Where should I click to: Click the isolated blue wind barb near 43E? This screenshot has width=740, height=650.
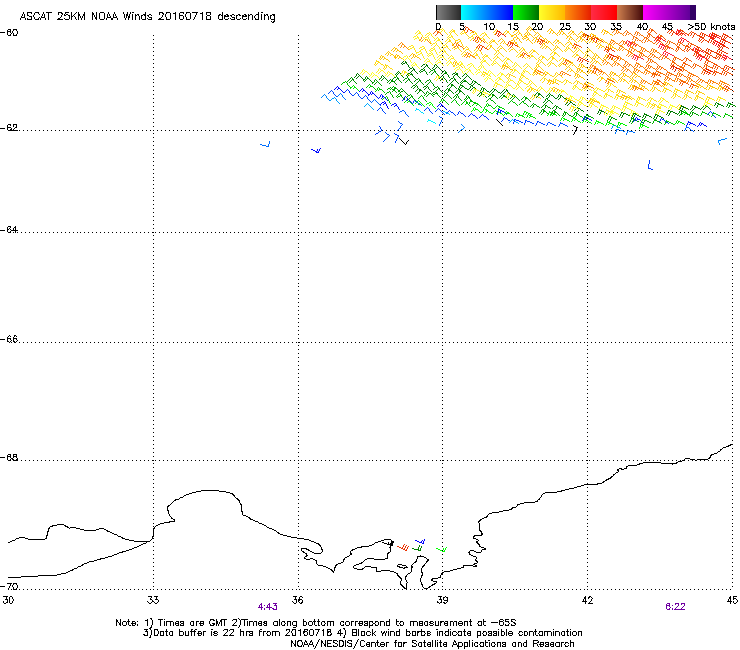650,165
